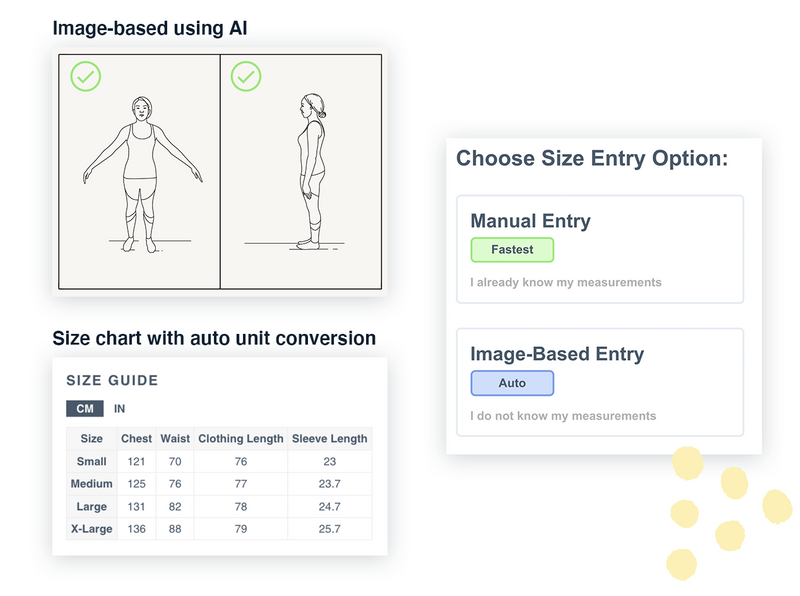Screen dimensions: 800x596
Task: Click 'I already know my measurements' text
Action: (x=566, y=283)
